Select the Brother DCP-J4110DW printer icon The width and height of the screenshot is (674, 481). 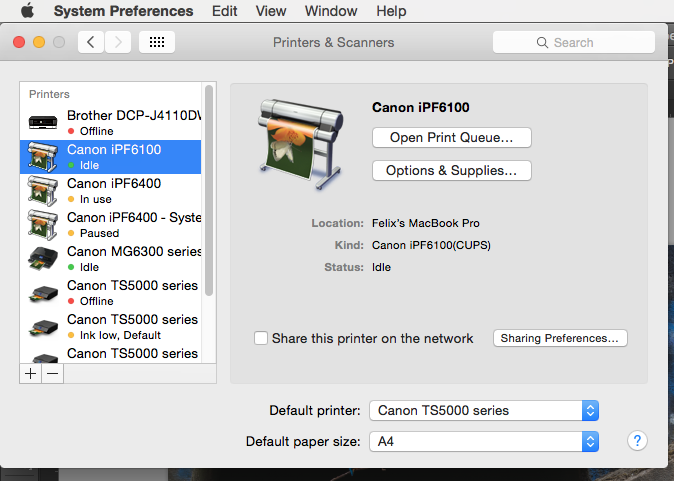(x=44, y=123)
